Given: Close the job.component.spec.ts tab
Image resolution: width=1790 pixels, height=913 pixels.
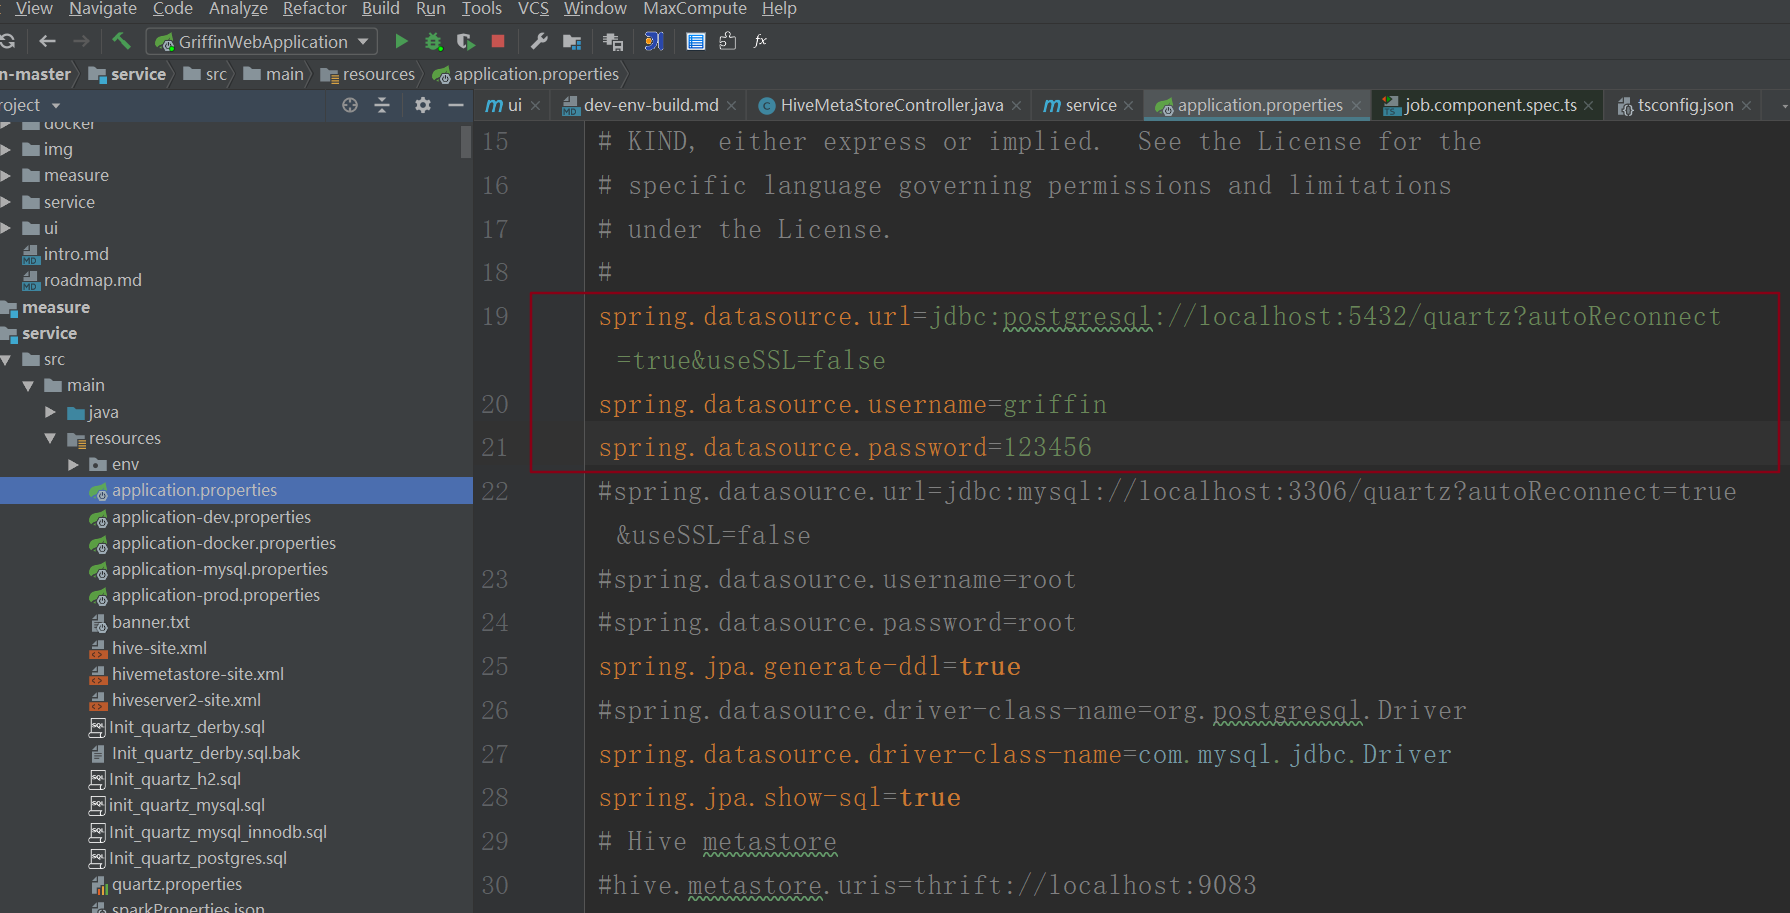Looking at the screenshot, I should [x=1588, y=106].
